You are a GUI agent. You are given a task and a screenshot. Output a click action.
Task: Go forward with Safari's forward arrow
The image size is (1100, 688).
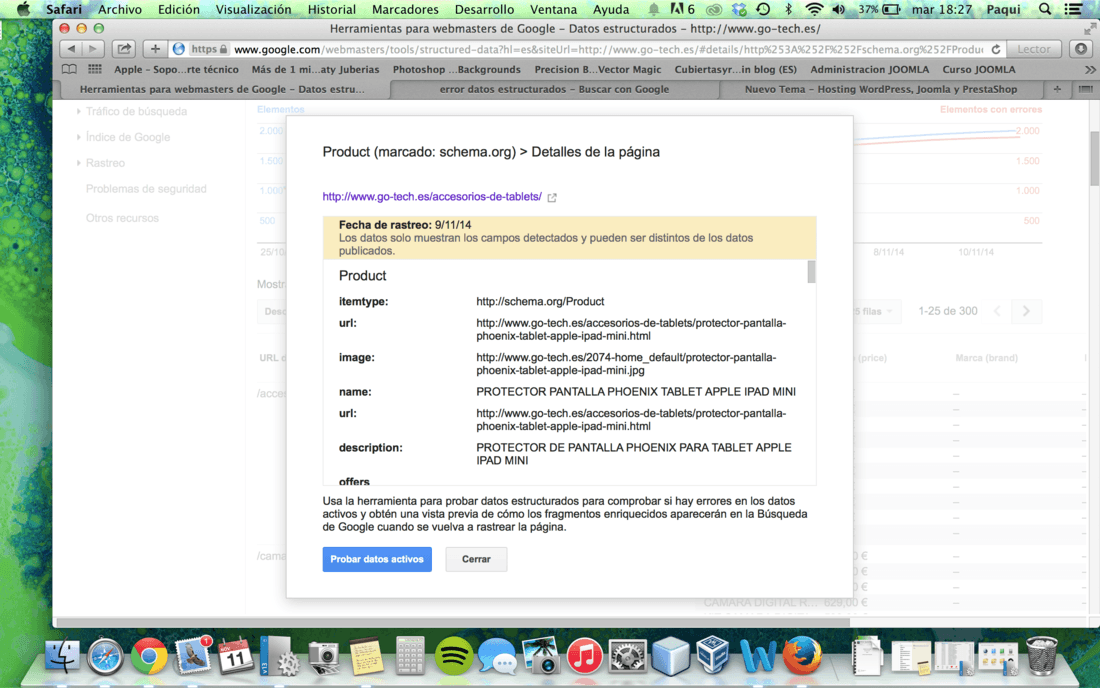[x=93, y=49]
